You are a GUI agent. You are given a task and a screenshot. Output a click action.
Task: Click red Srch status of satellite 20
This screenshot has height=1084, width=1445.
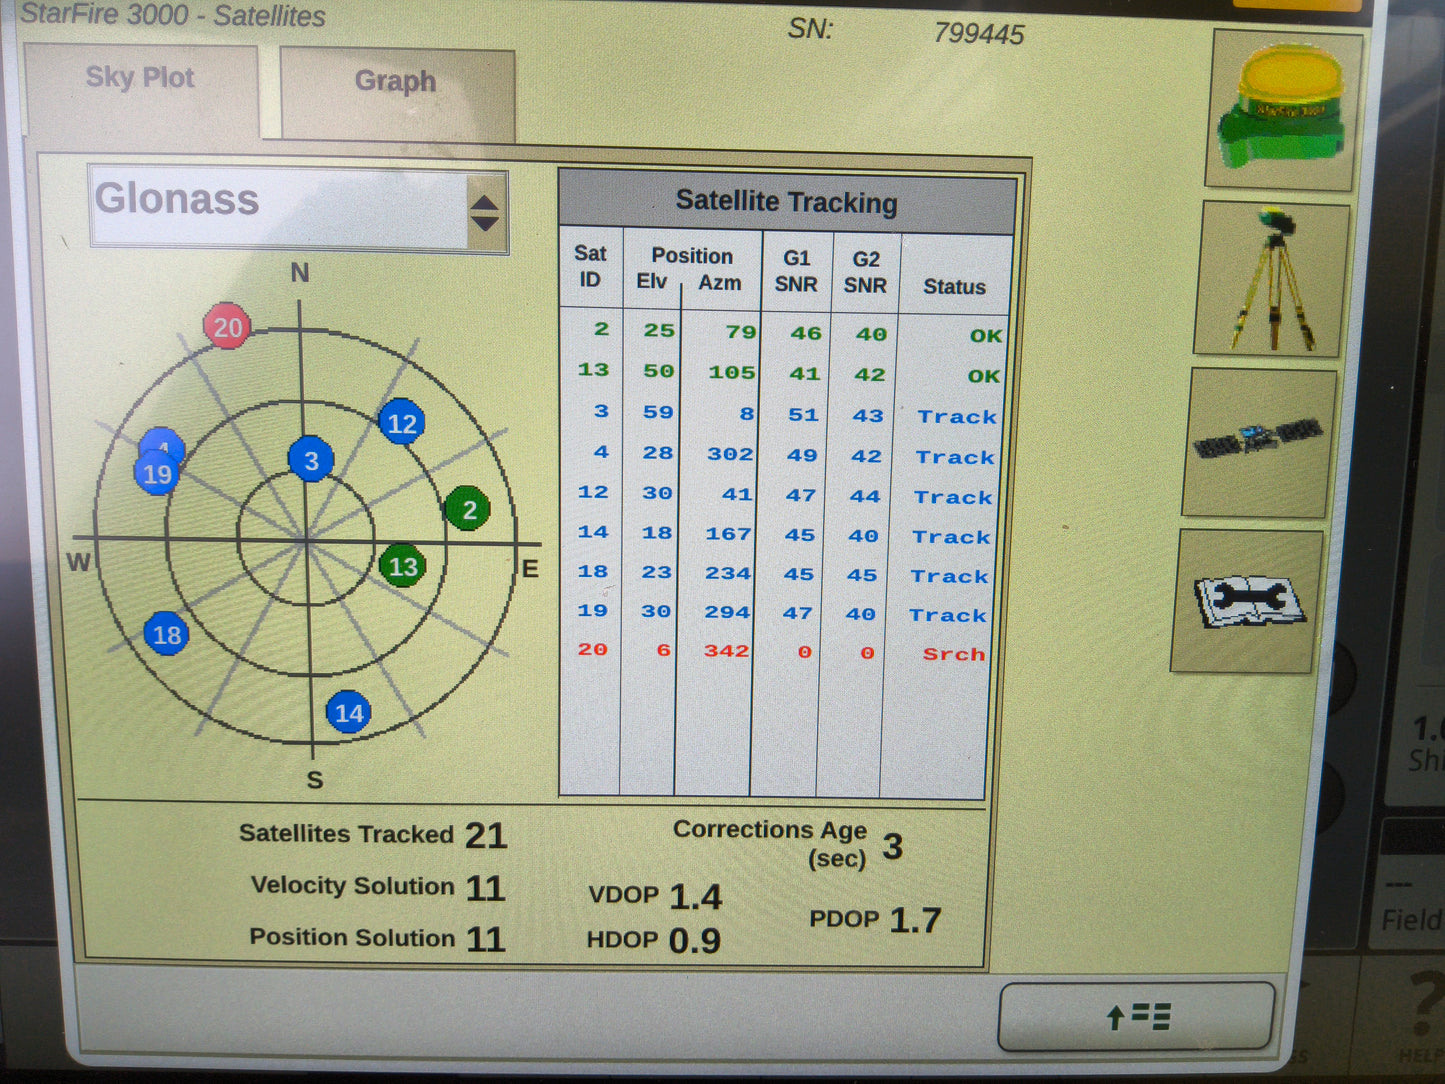coord(953,654)
